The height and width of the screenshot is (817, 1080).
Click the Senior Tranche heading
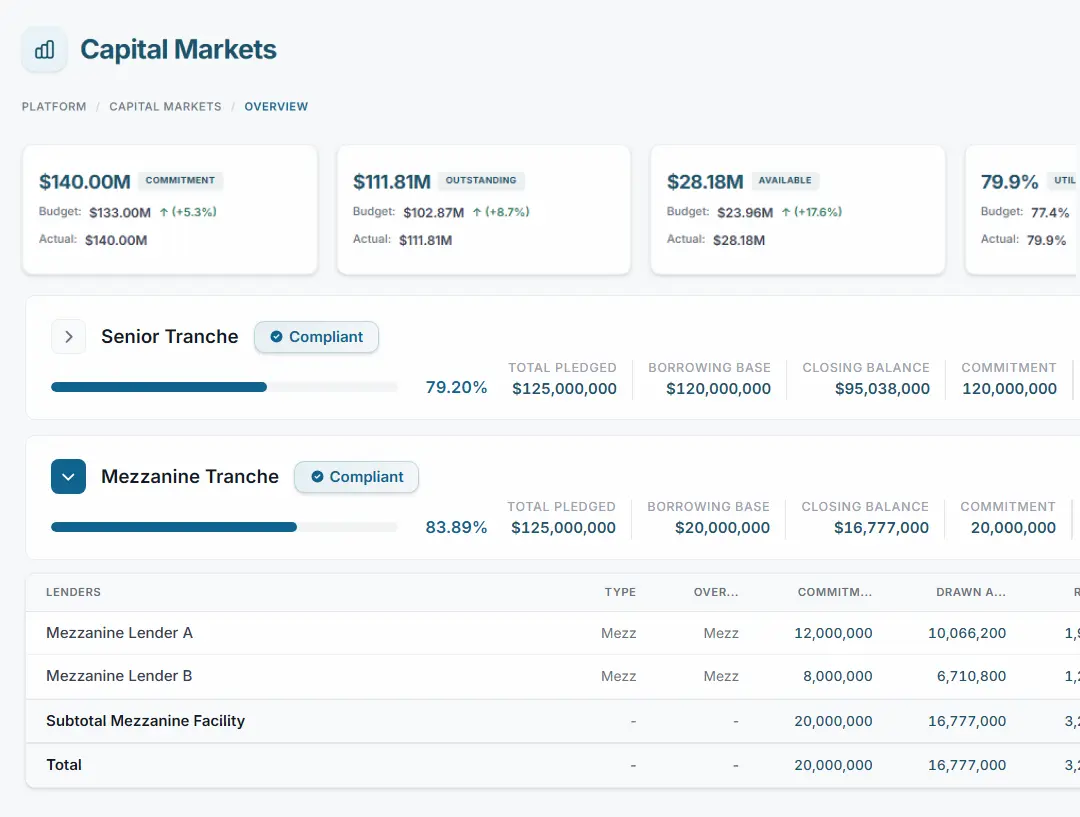click(x=169, y=337)
